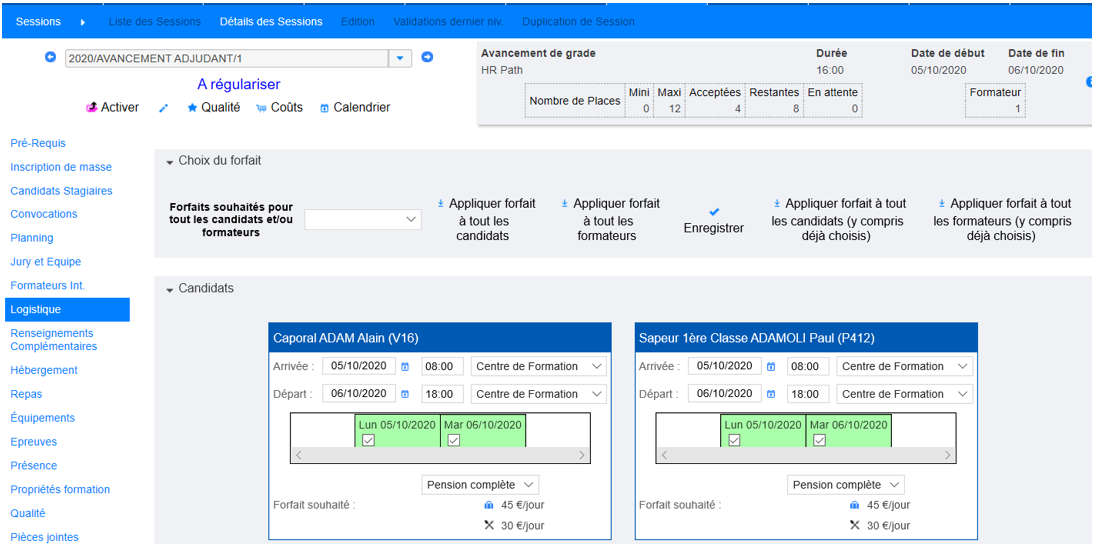Open Hébergement in the left sidebar

44,370
